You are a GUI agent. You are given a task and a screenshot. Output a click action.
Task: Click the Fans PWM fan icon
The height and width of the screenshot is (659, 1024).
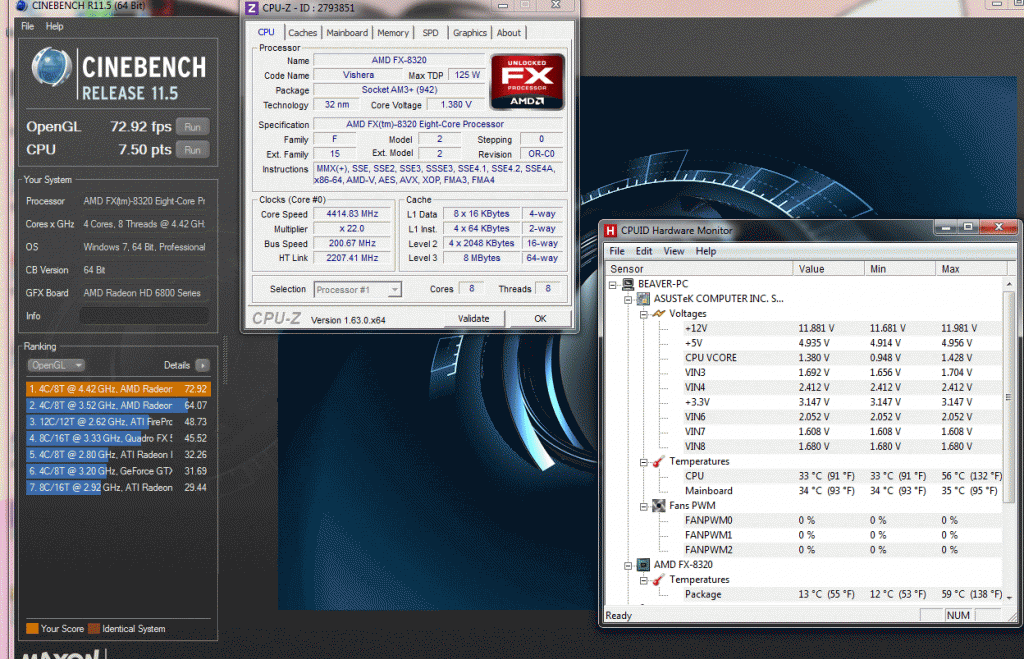coord(659,506)
